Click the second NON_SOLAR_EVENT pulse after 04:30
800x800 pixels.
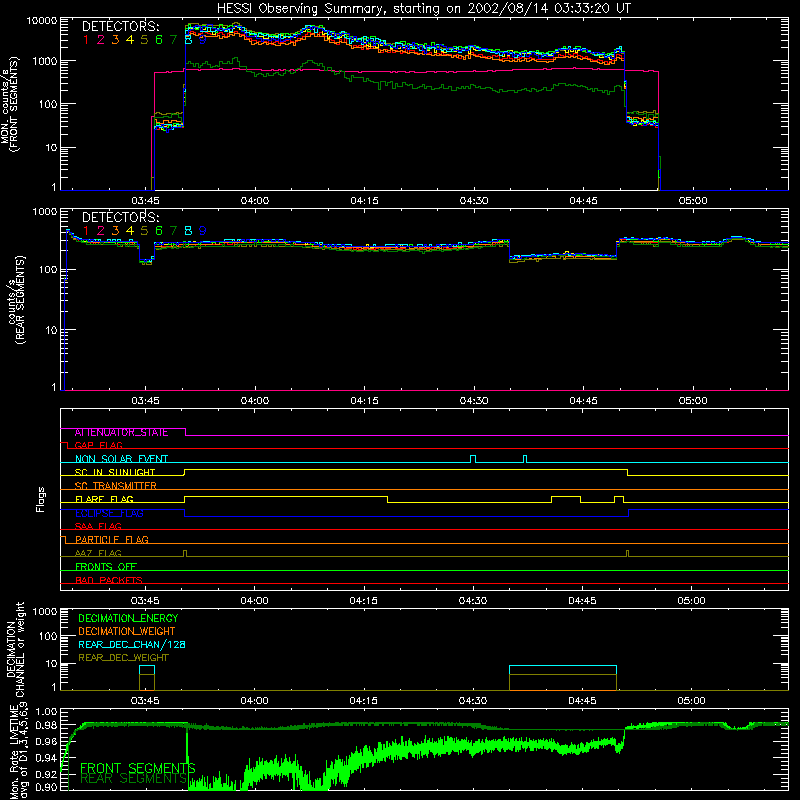525,459
